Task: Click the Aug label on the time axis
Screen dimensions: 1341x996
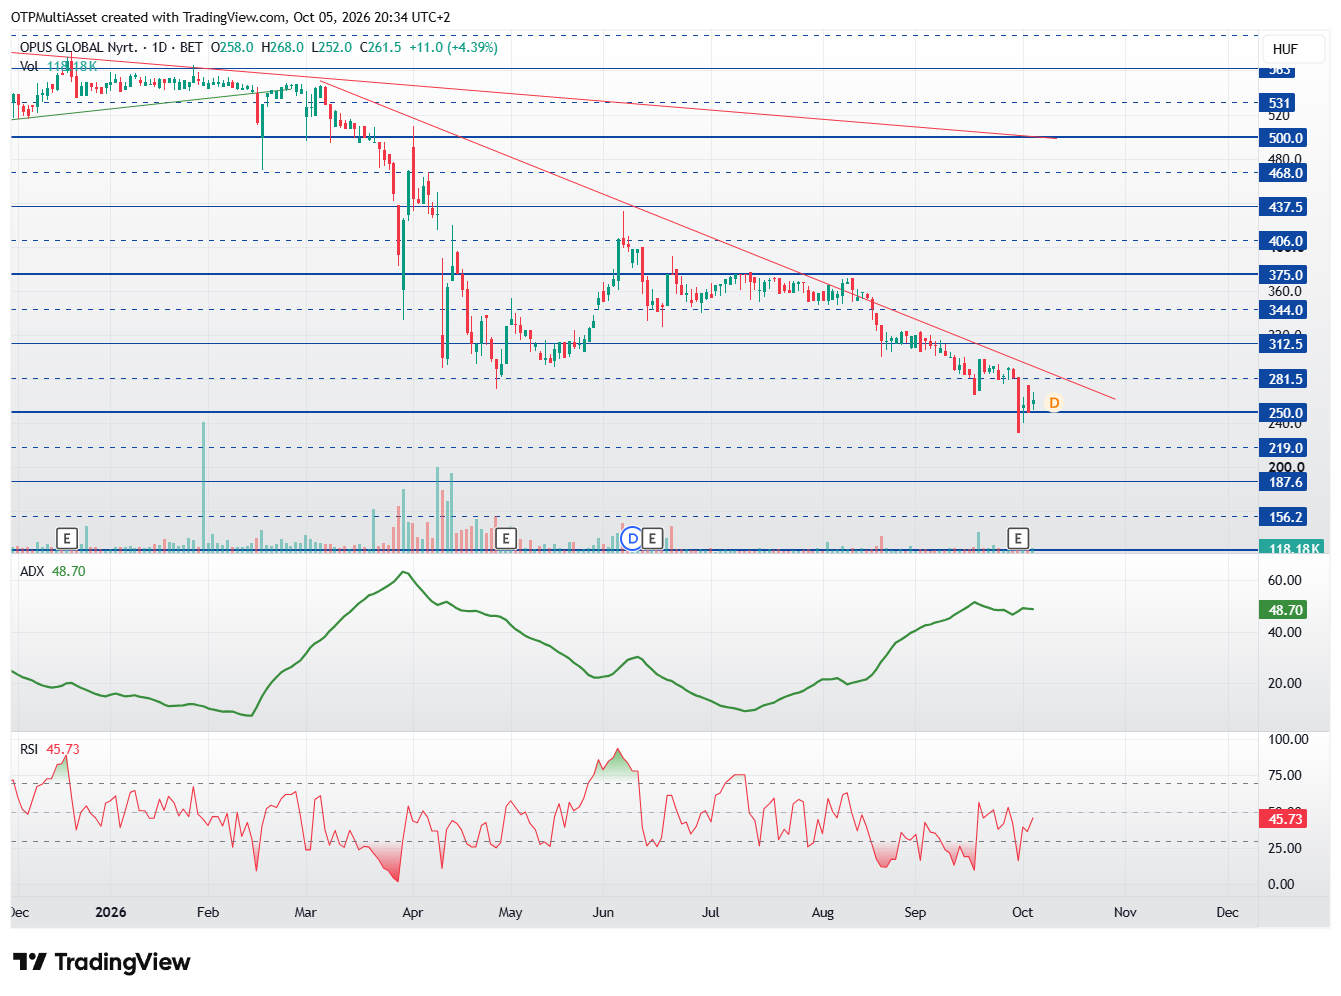Action: point(823,912)
